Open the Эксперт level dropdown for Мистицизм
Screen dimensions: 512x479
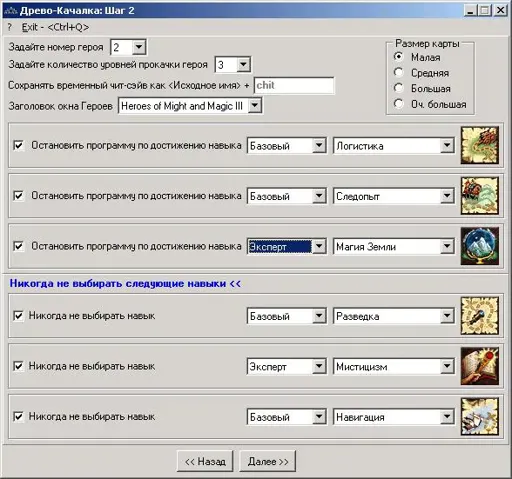tap(319, 366)
